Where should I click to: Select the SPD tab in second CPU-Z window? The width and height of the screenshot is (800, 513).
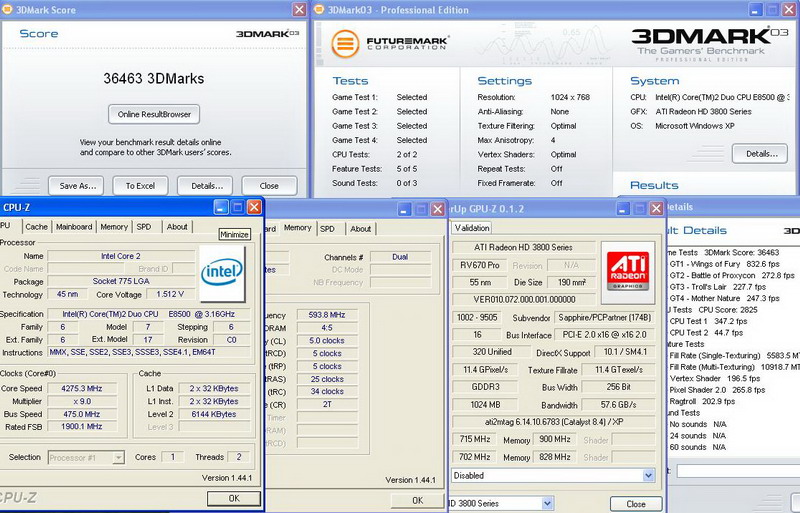pyautogui.click(x=328, y=229)
